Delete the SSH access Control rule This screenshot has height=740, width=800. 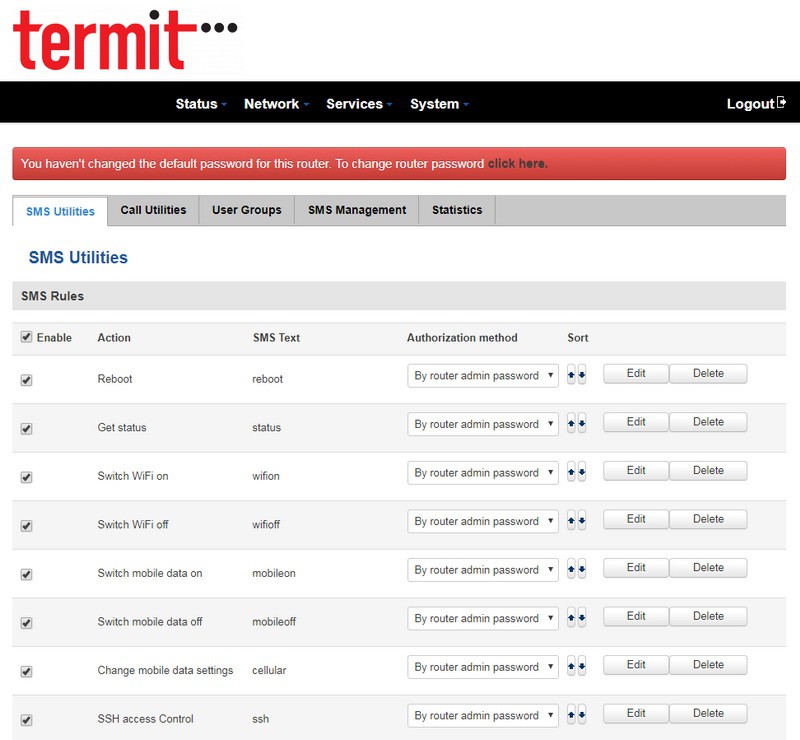(708, 714)
